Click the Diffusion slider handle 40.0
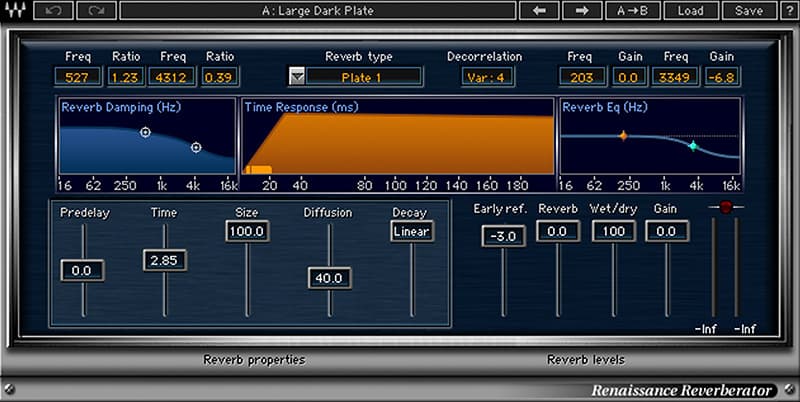 coord(330,278)
